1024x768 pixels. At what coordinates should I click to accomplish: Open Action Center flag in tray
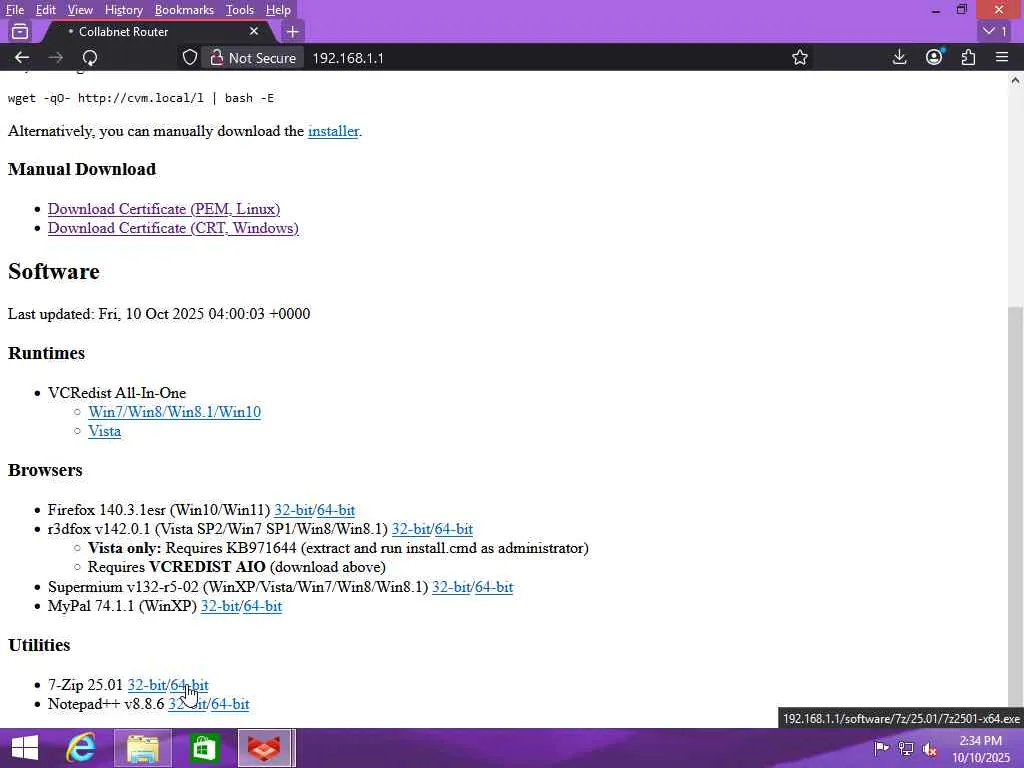coord(881,748)
